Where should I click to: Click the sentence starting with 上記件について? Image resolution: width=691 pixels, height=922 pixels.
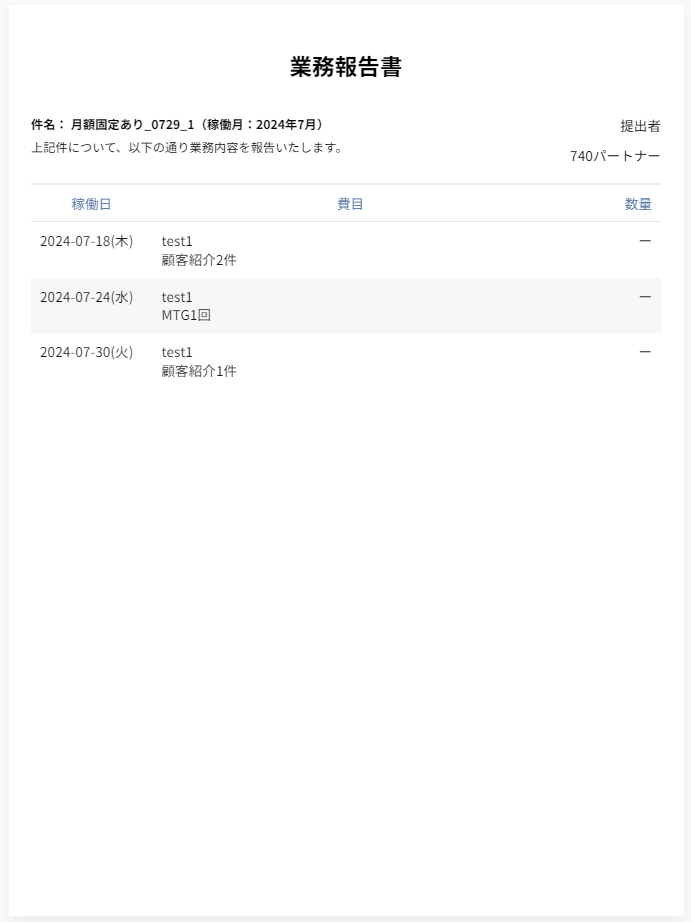tap(187, 148)
